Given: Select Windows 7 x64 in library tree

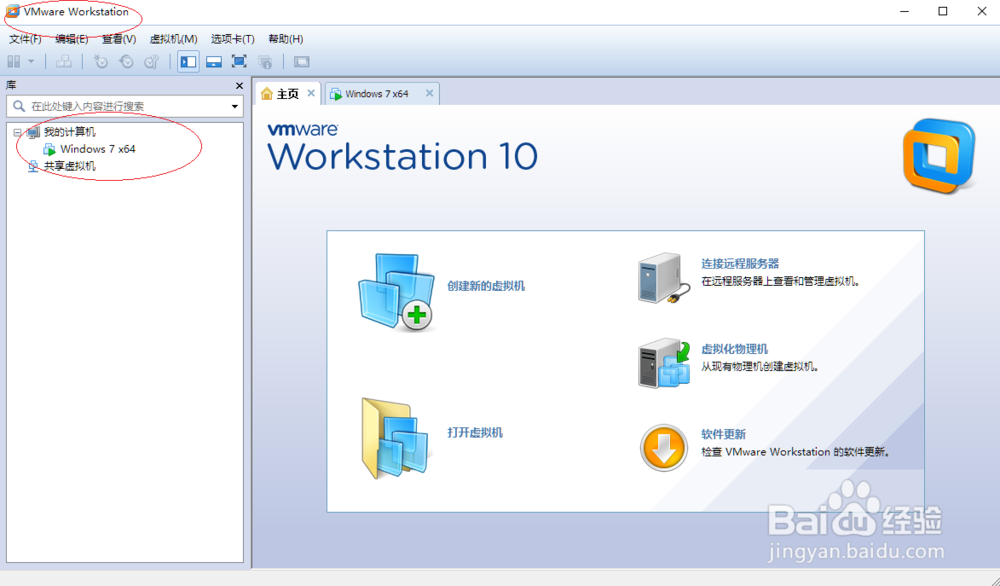Looking at the screenshot, I should point(98,149).
